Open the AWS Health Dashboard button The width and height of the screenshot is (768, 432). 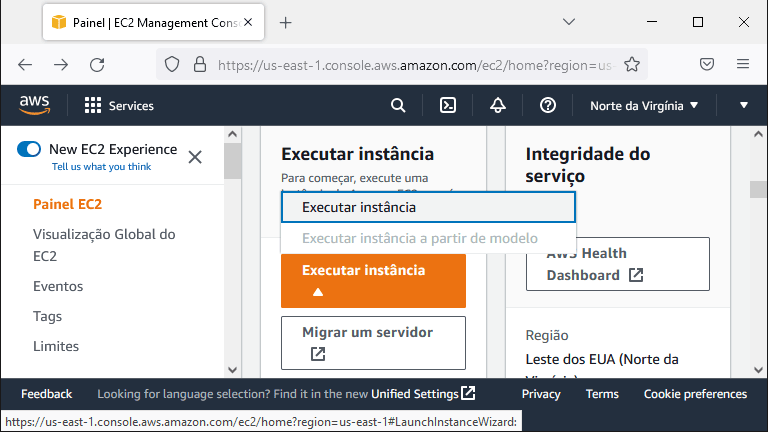click(618, 264)
